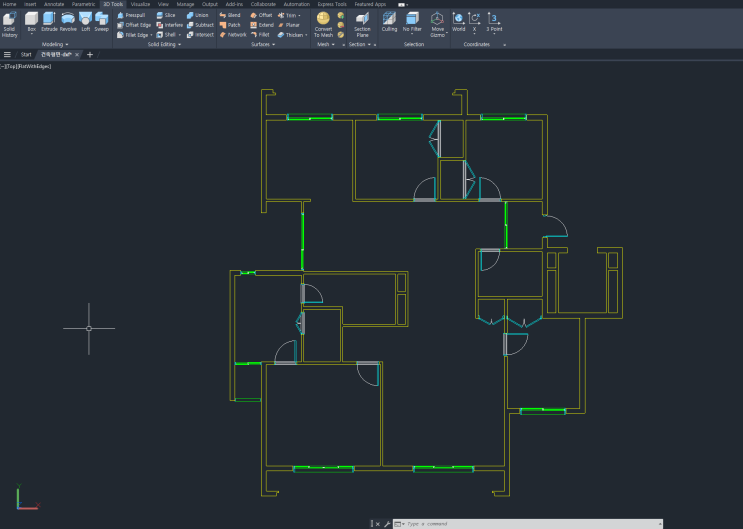Go to the Manage ribbon tab

click(185, 4)
